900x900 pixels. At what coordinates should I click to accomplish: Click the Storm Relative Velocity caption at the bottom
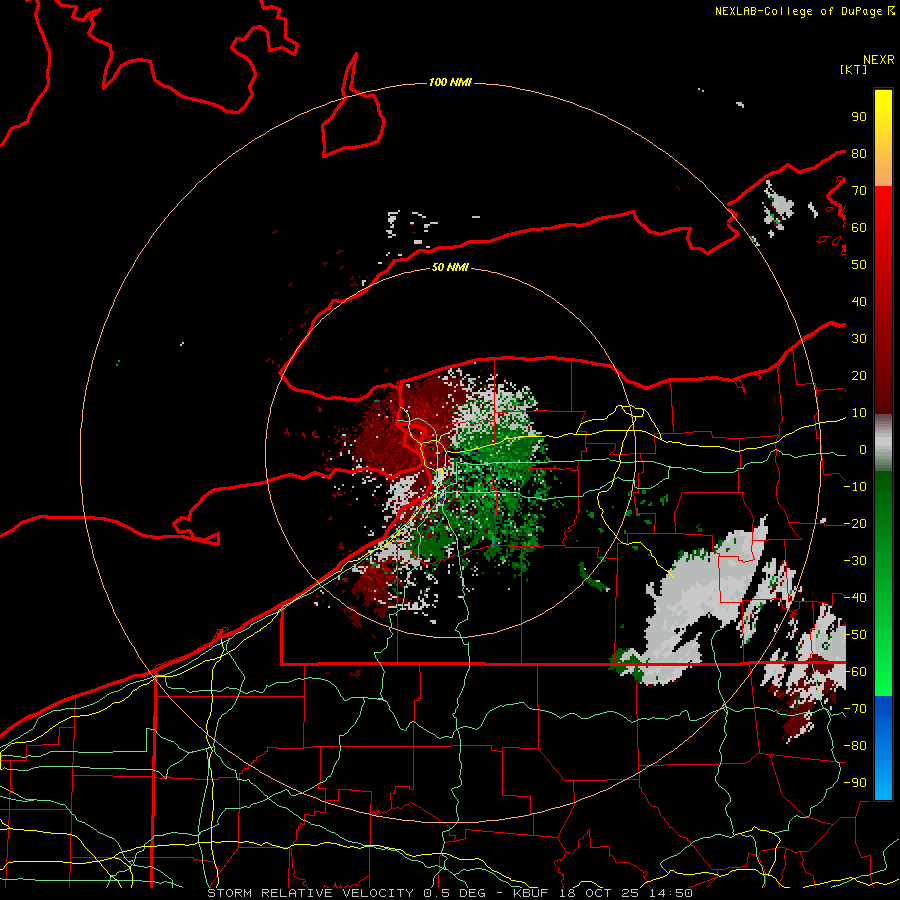point(450,893)
